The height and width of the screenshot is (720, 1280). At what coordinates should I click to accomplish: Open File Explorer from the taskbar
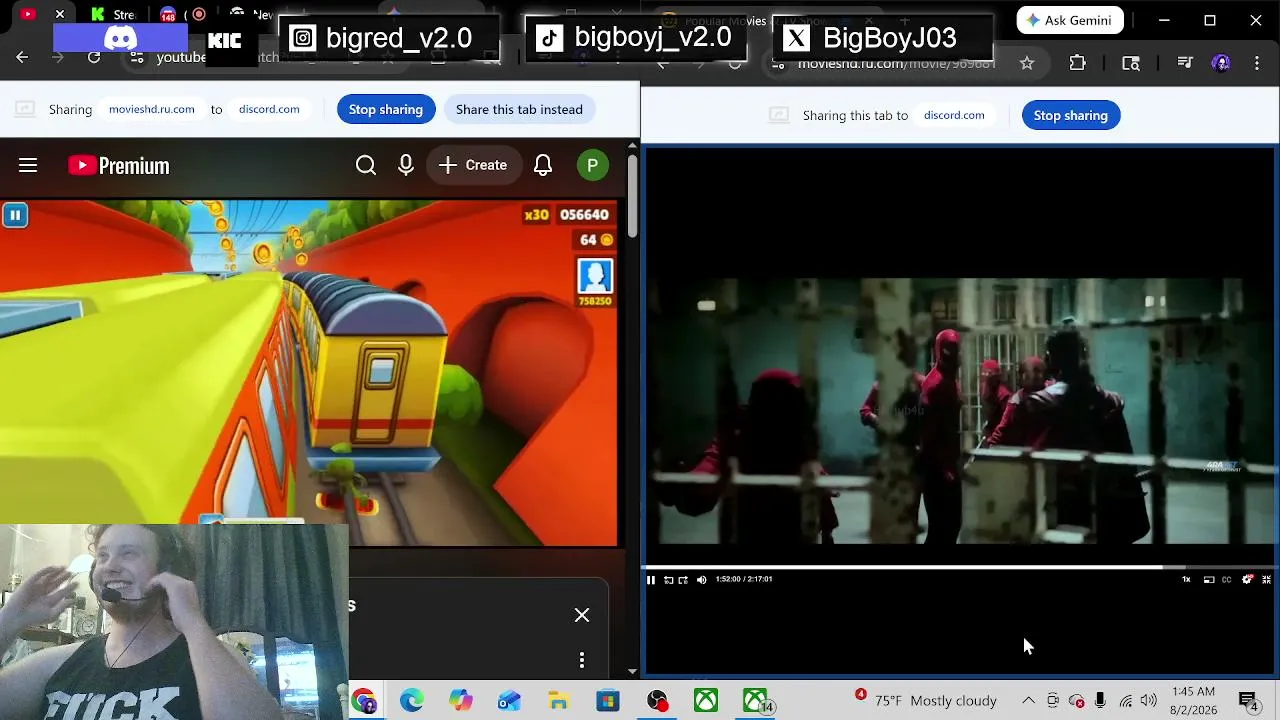558,701
